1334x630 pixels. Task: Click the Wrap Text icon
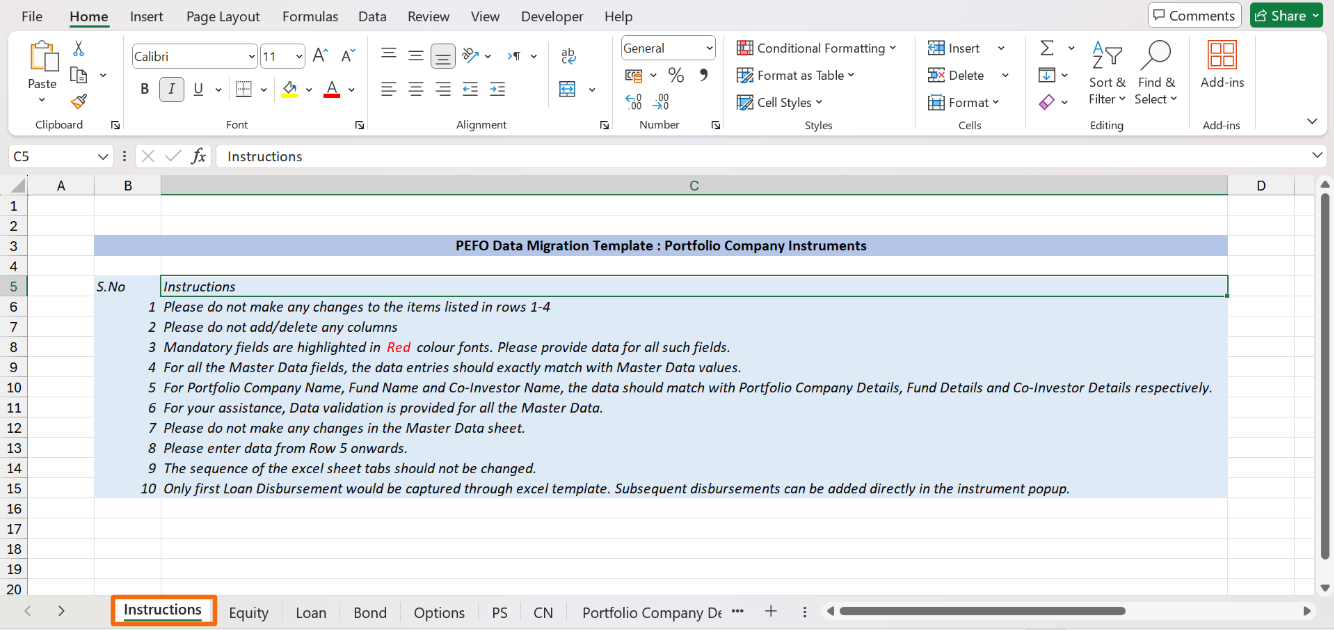pyautogui.click(x=568, y=56)
